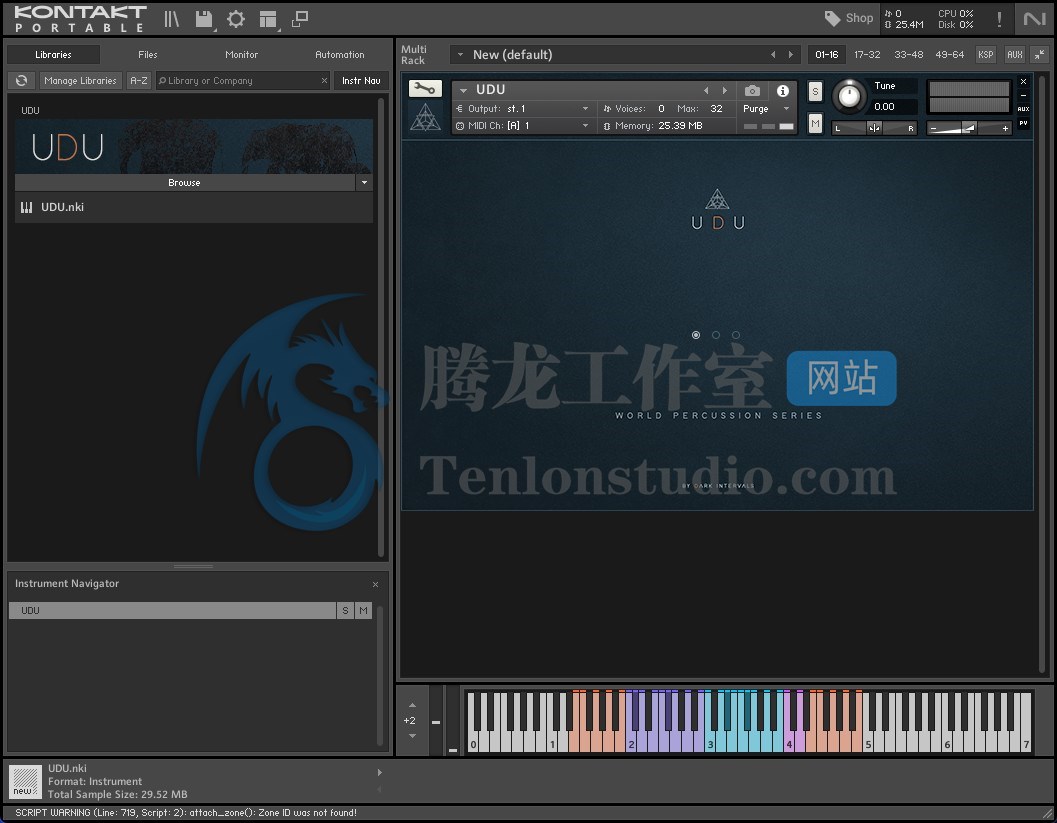
Task: Select UDU.nki instrument file
Action: 194,207
